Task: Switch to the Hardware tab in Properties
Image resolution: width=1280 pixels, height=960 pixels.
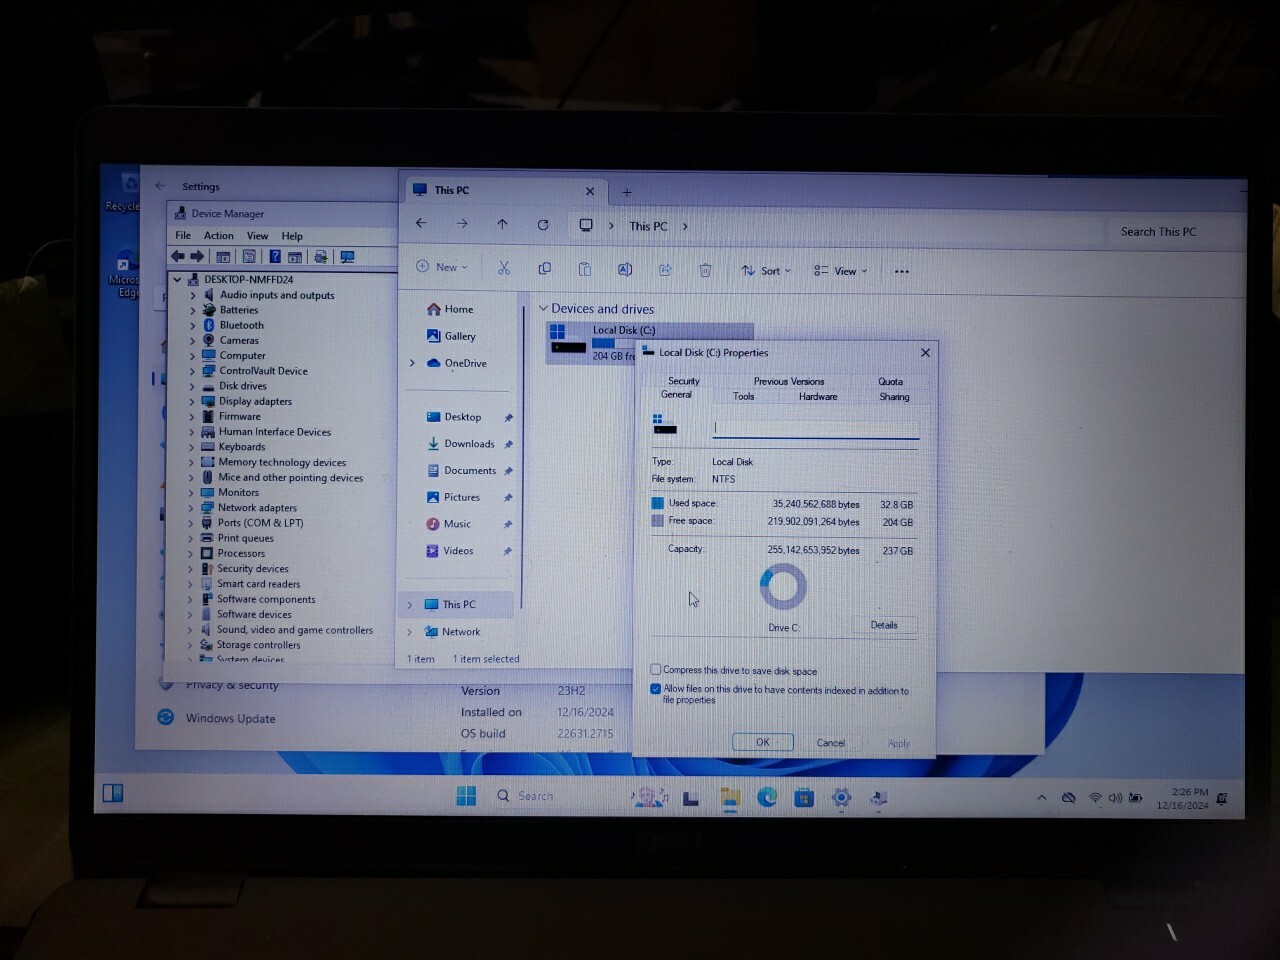Action: 818,397
